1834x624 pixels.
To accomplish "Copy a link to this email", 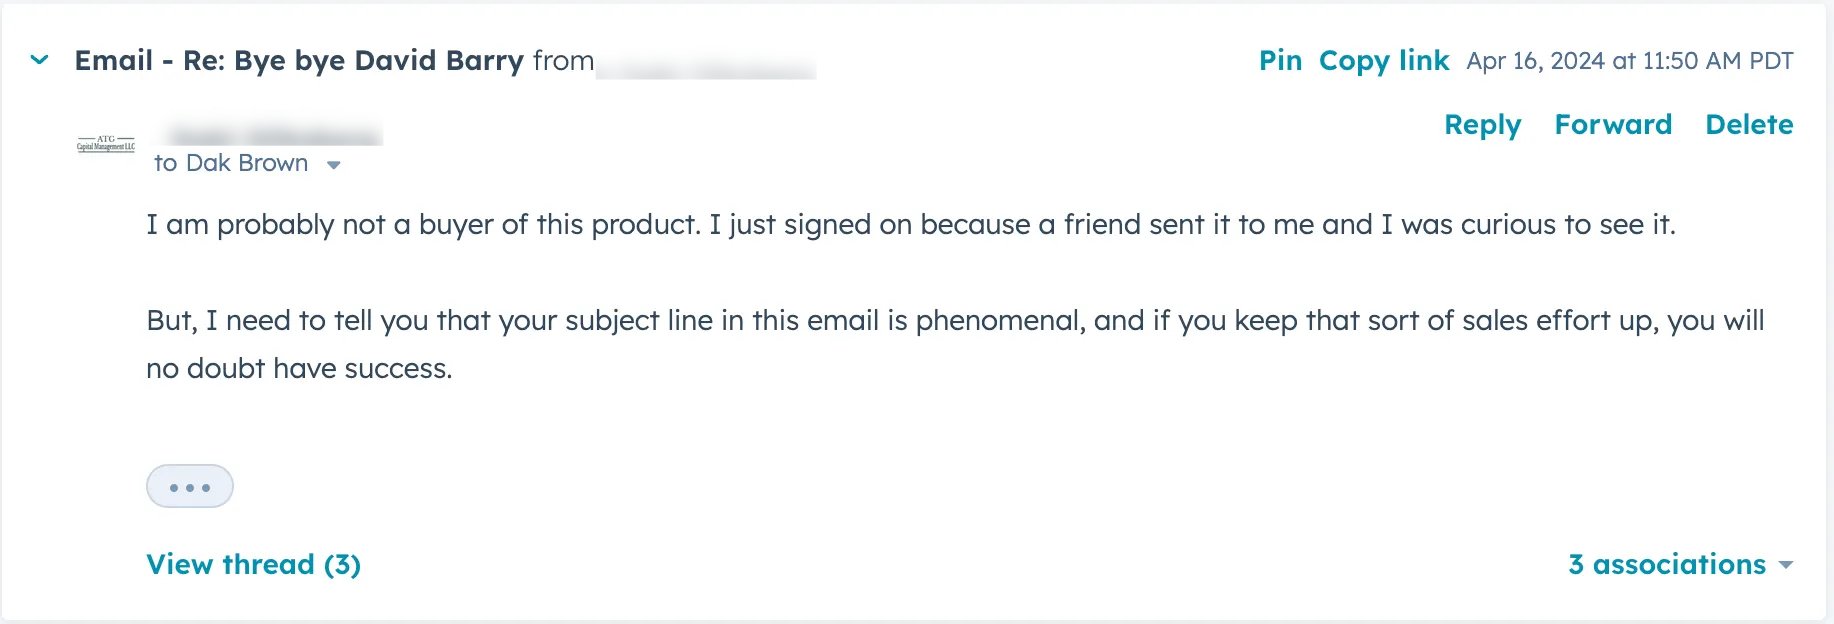I will pyautogui.click(x=1384, y=60).
